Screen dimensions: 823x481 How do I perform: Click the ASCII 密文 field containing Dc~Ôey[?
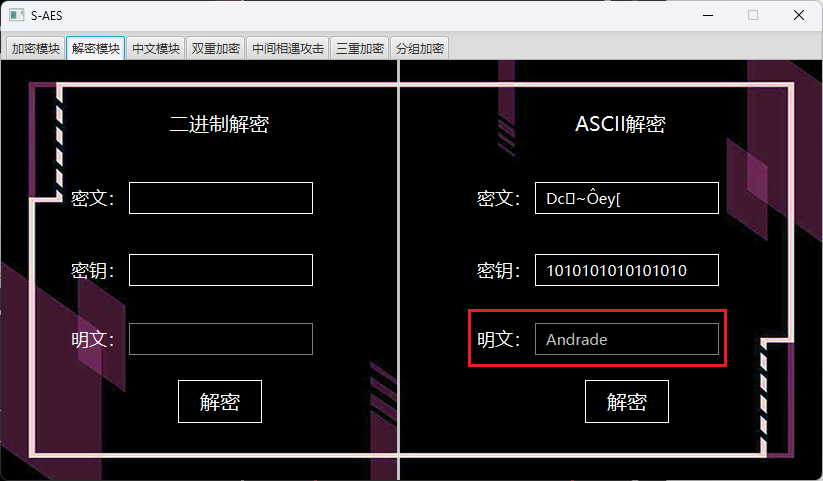[x=627, y=198]
